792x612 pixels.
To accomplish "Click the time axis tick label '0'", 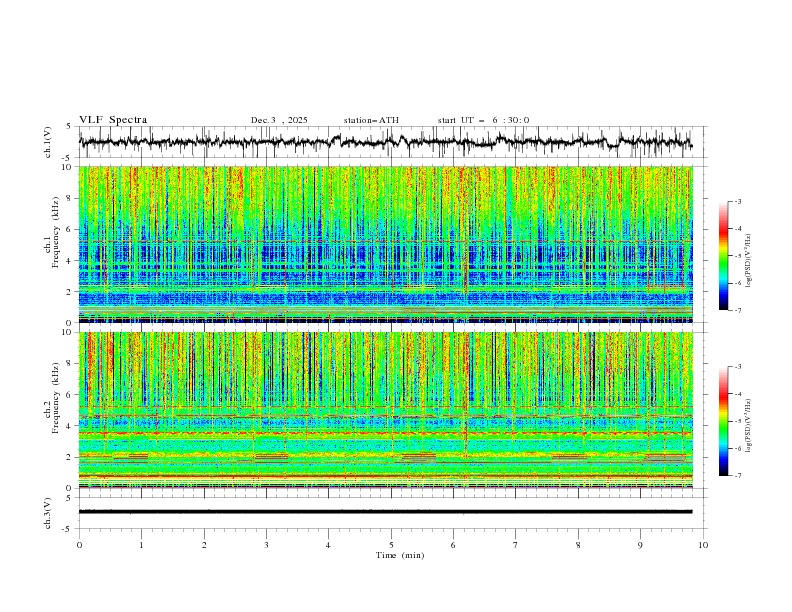I will click(79, 545).
